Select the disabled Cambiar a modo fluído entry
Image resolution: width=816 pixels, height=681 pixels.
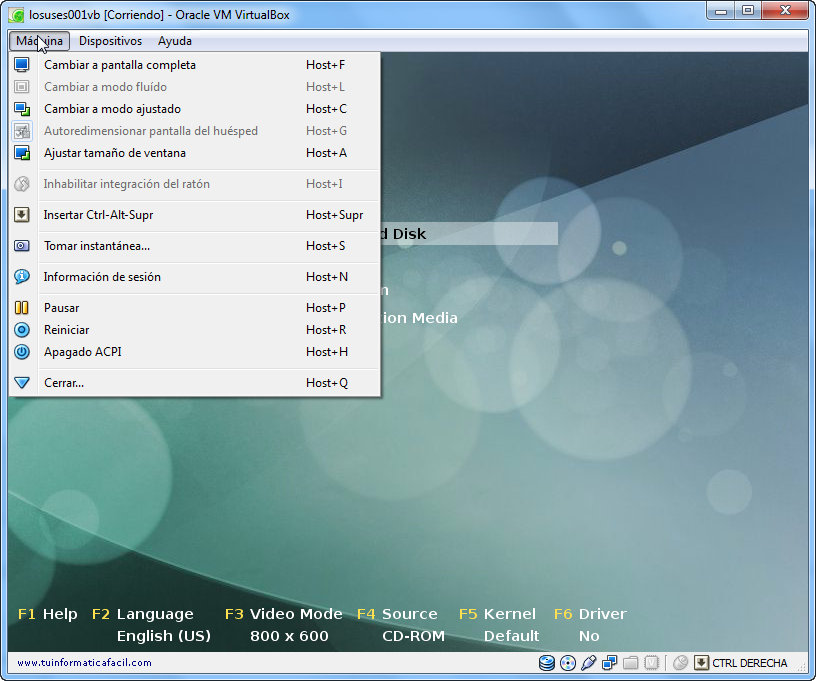pos(194,87)
